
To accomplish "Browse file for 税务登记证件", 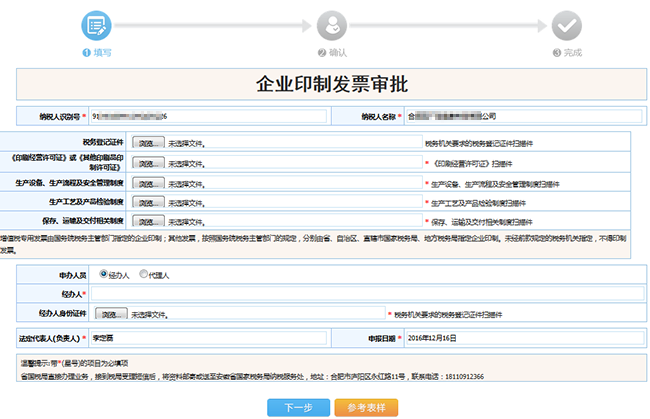I will click(x=148, y=143).
